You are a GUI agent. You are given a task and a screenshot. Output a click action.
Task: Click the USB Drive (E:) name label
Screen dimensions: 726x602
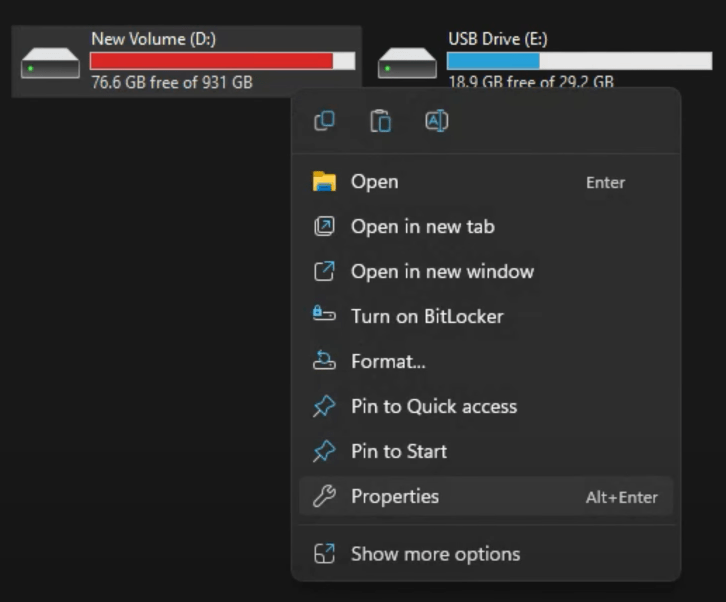pyautogui.click(x=497, y=39)
